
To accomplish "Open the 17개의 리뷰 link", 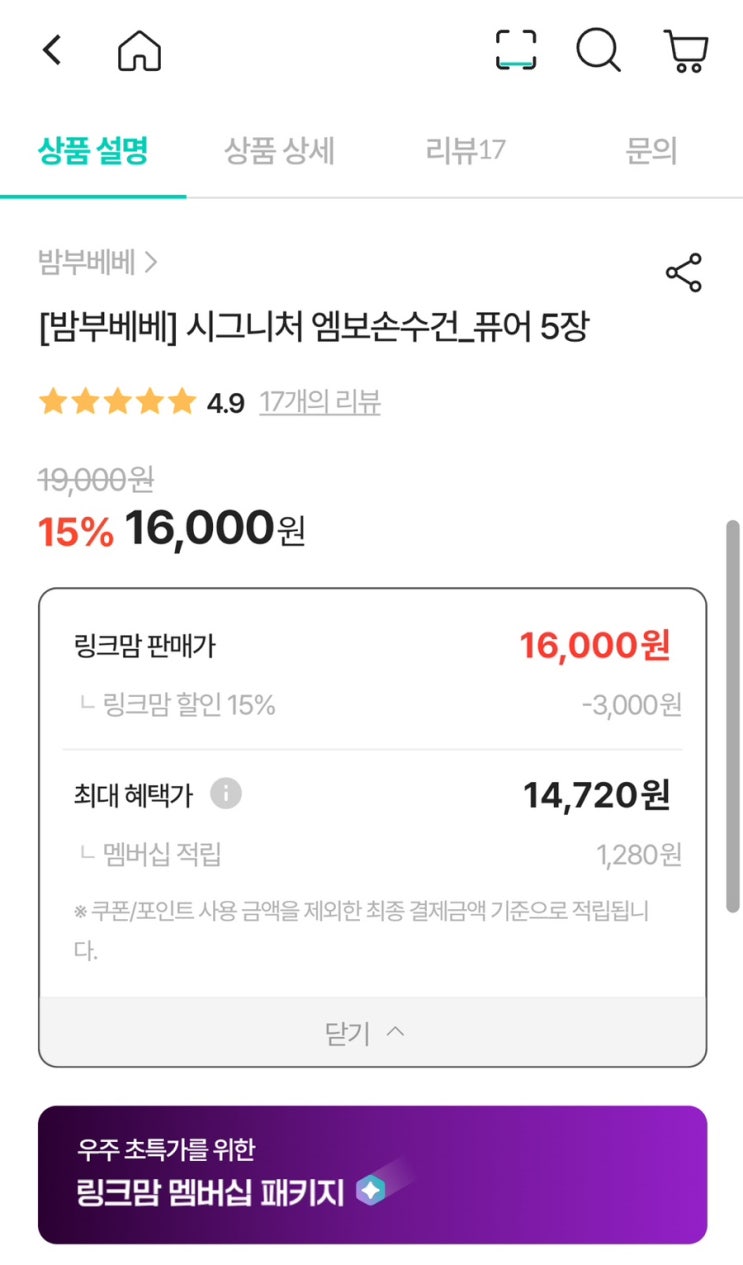I will [320, 402].
